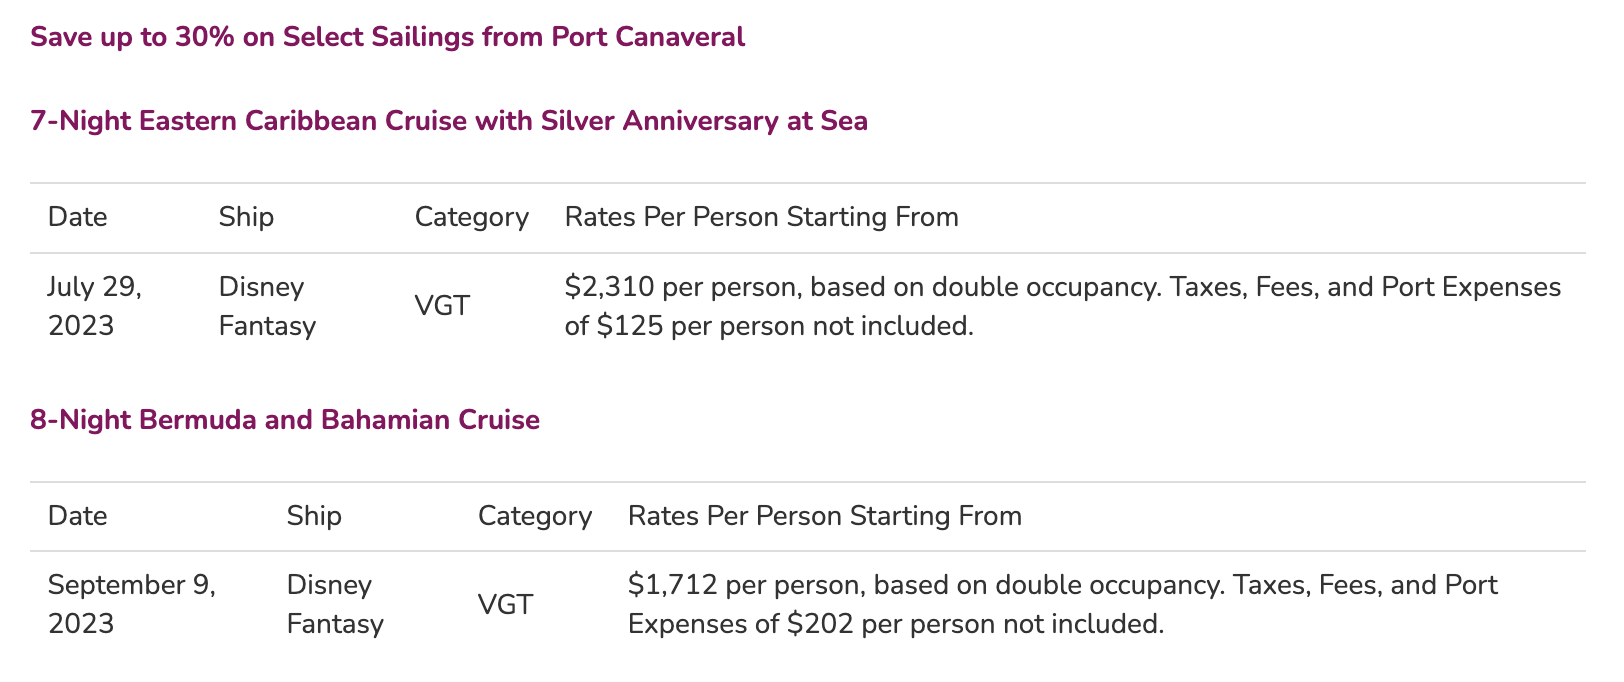Click Category header in Bermuda cruise table

point(534,516)
